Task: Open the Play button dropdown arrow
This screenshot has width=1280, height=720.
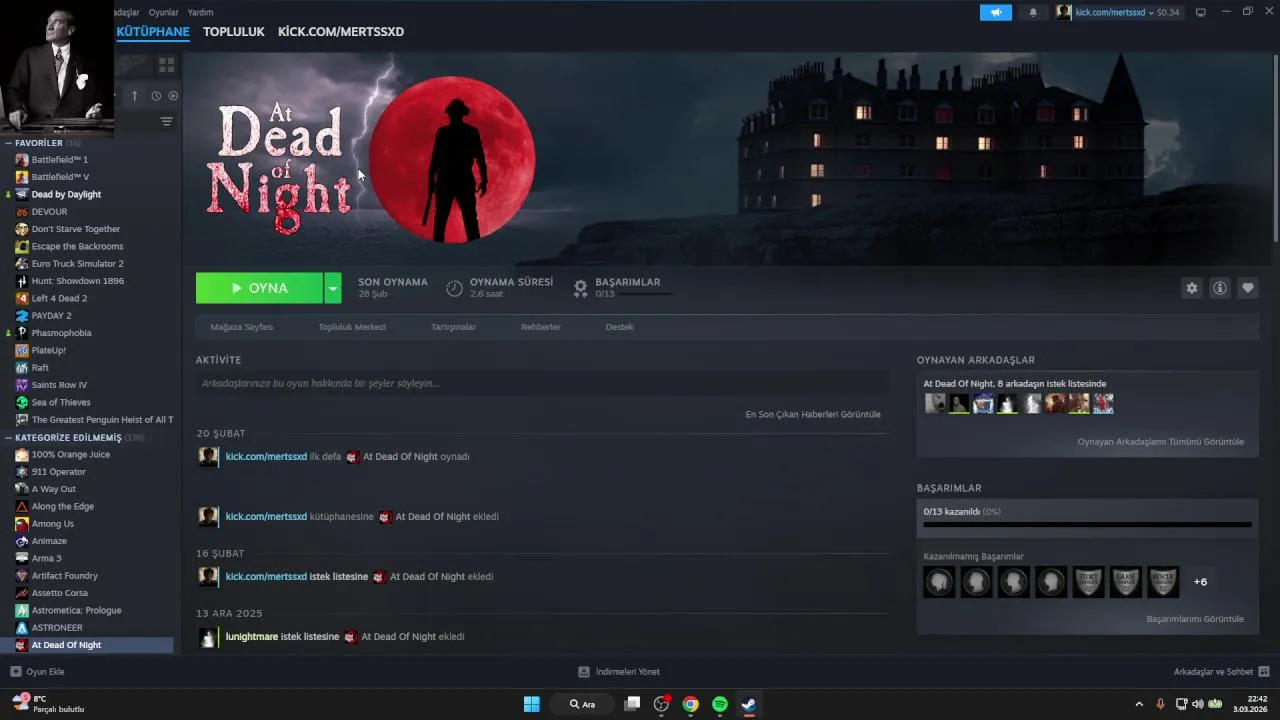Action: 333,288
